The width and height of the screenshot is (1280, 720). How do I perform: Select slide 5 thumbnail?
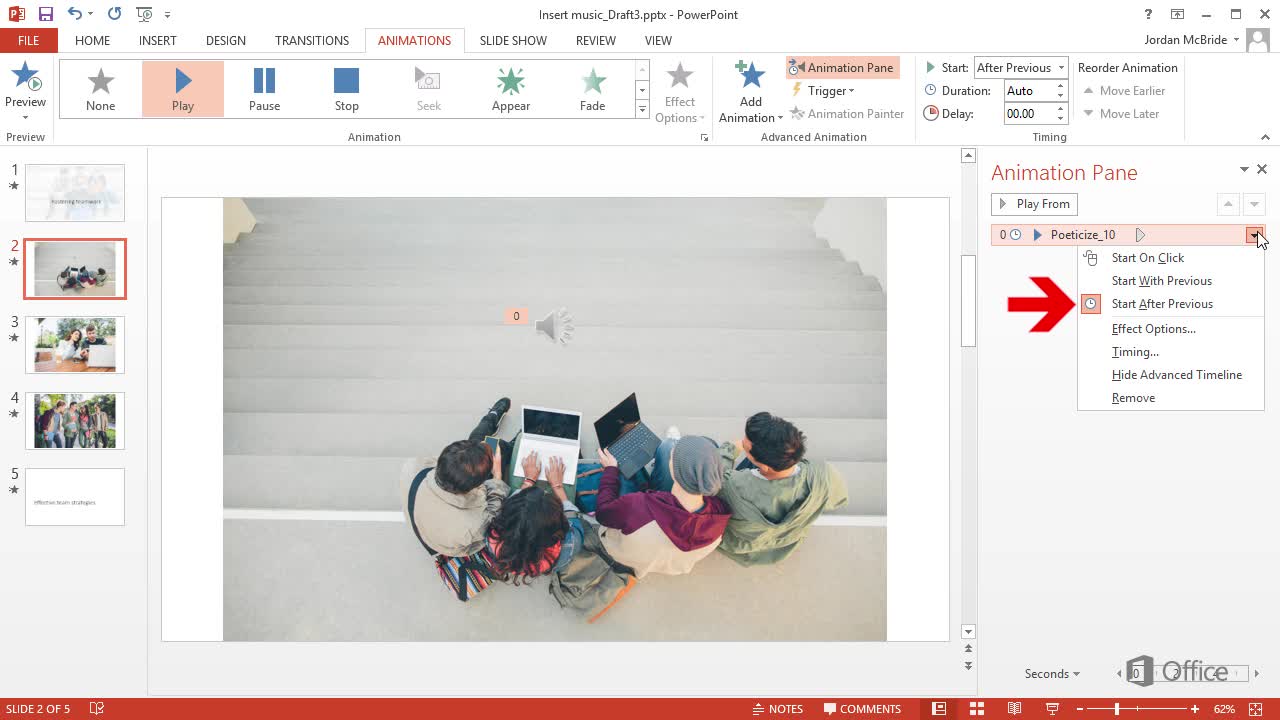coord(75,497)
